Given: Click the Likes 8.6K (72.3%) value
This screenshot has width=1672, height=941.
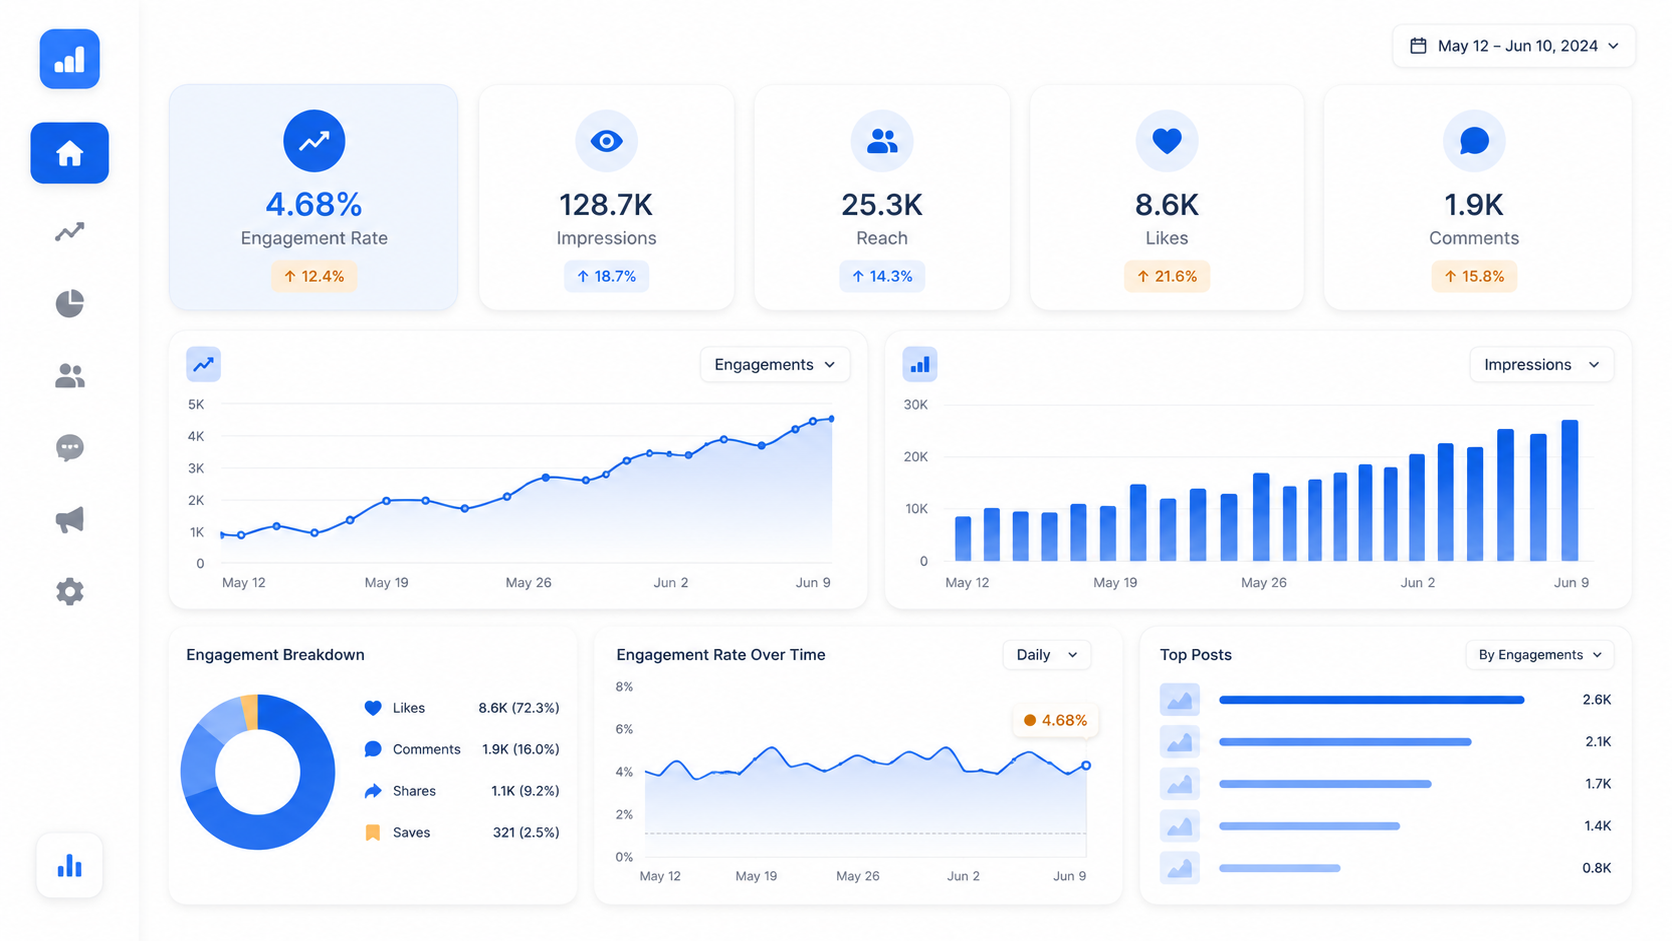Looking at the screenshot, I should point(518,708).
